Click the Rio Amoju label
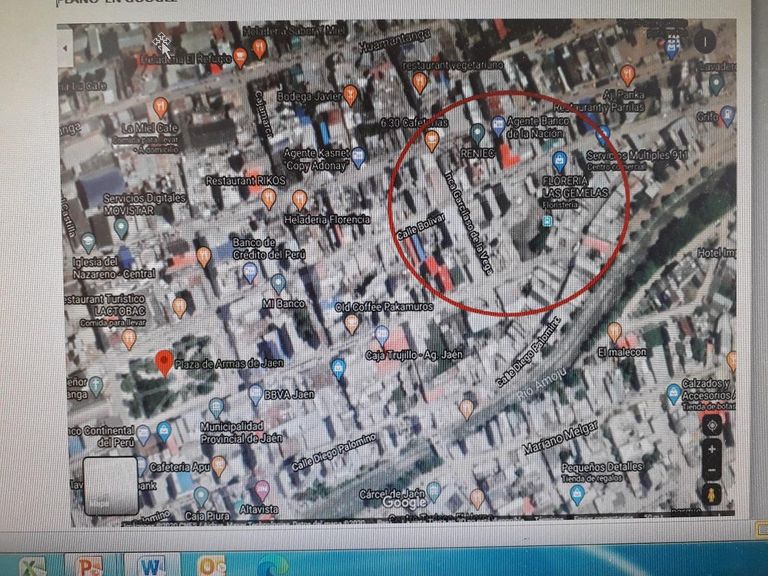The image size is (768, 576). 543,383
